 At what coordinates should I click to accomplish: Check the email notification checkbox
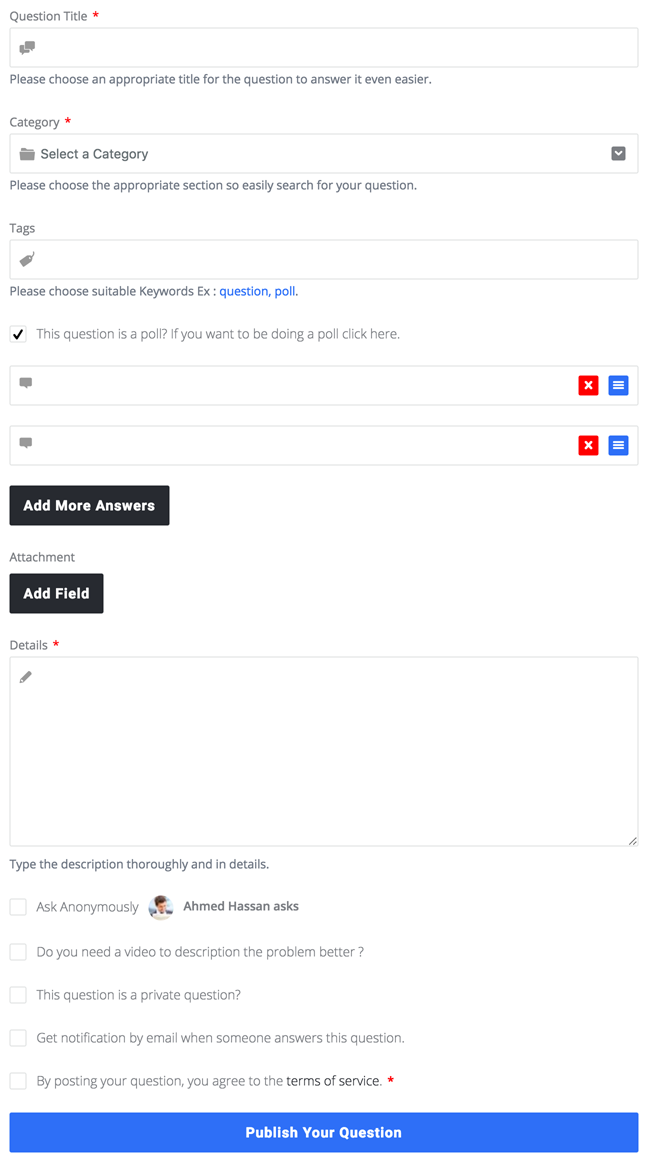[x=18, y=1038]
